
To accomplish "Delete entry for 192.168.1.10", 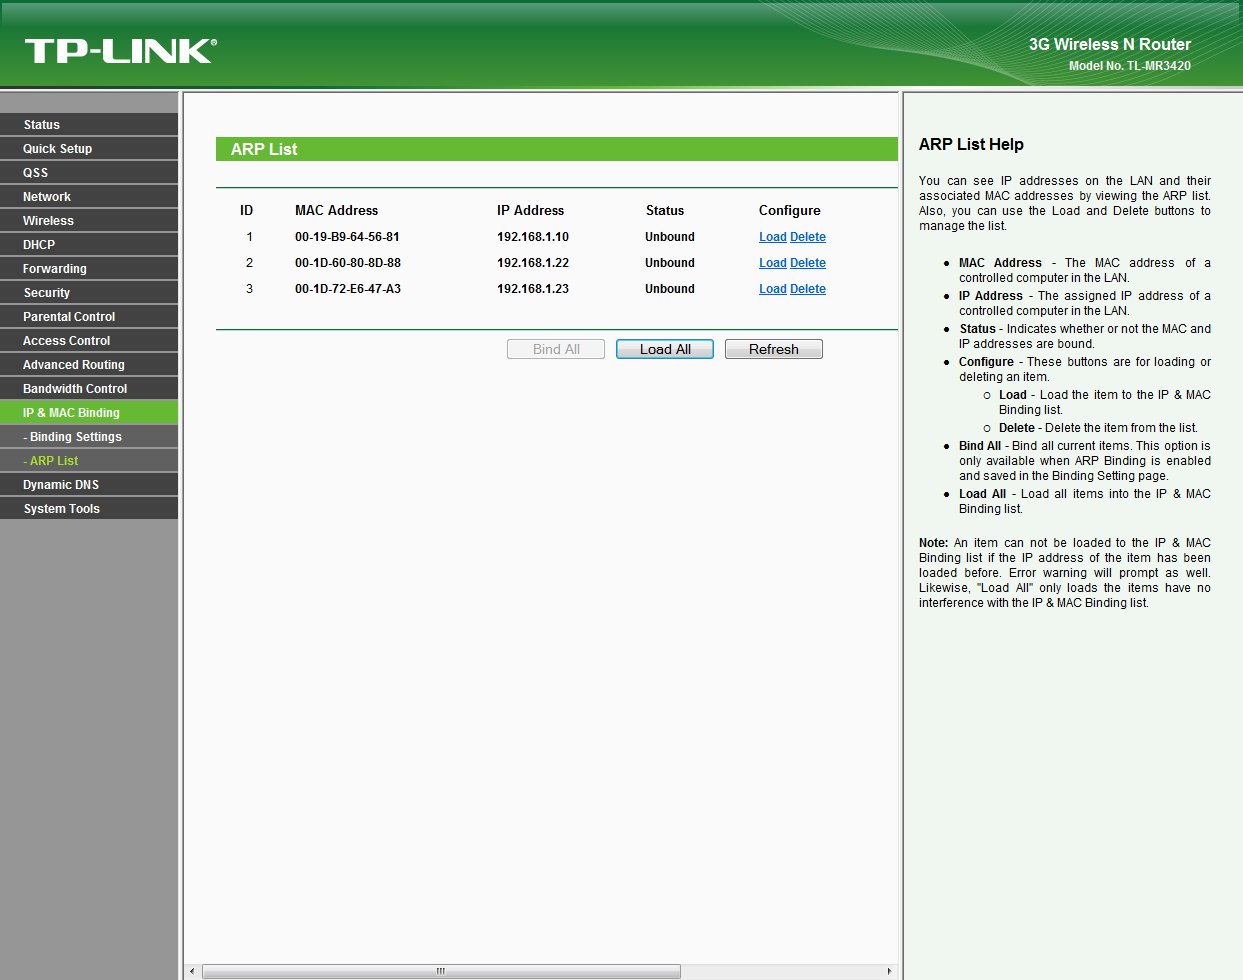I will 808,237.
